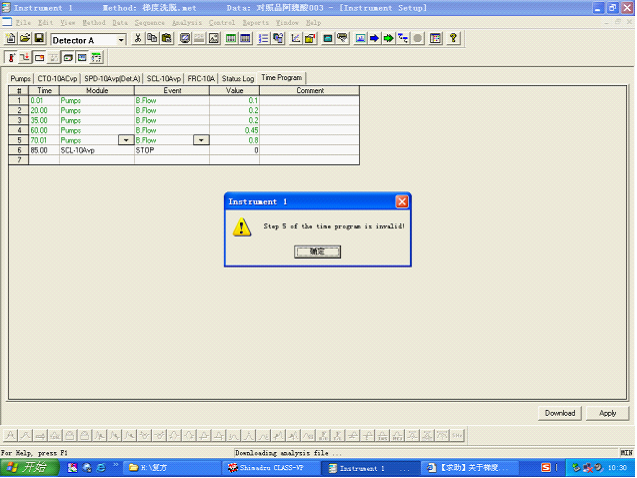This screenshot has width=637, height=478.
Task: Click the 确定 button in the warning dialog
Action: [x=317, y=252]
